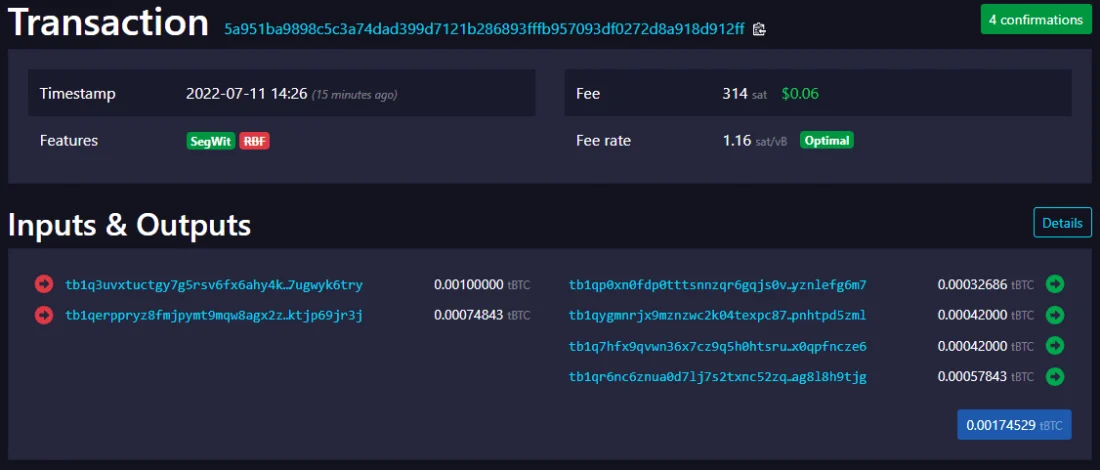This screenshot has height=470, width=1100.
Task: Open input address tb1q3uvxtuctgy7g5rsv6fx6ahy4k
Action: (214, 285)
